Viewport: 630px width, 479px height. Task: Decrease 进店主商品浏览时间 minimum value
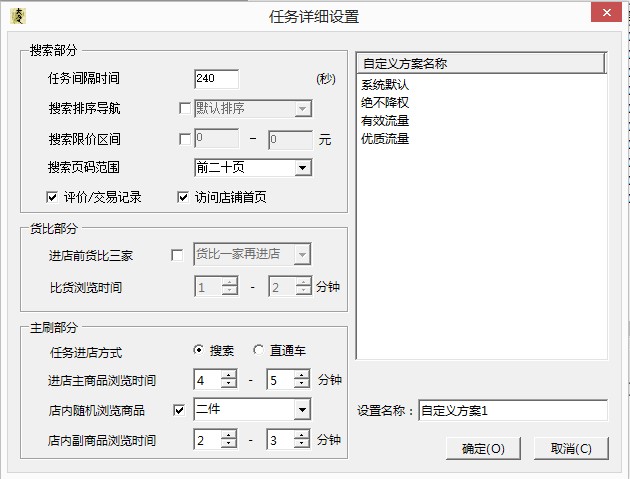[x=228, y=384]
